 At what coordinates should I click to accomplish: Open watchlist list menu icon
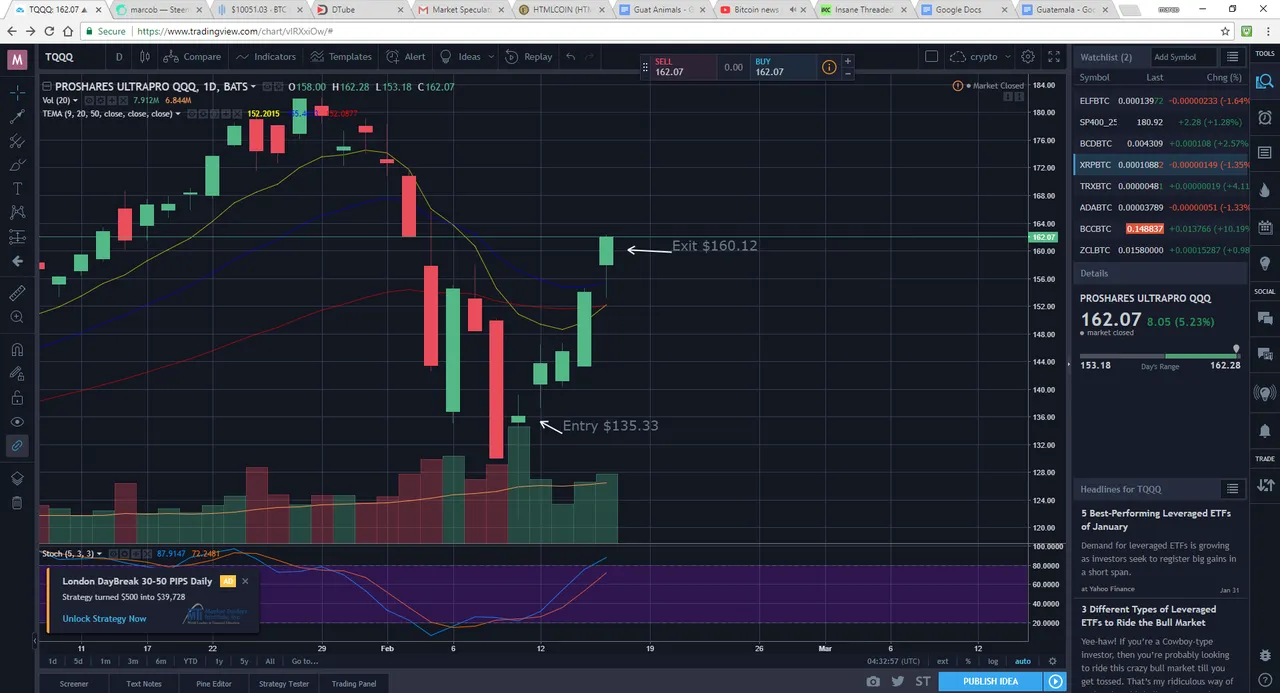point(1232,57)
